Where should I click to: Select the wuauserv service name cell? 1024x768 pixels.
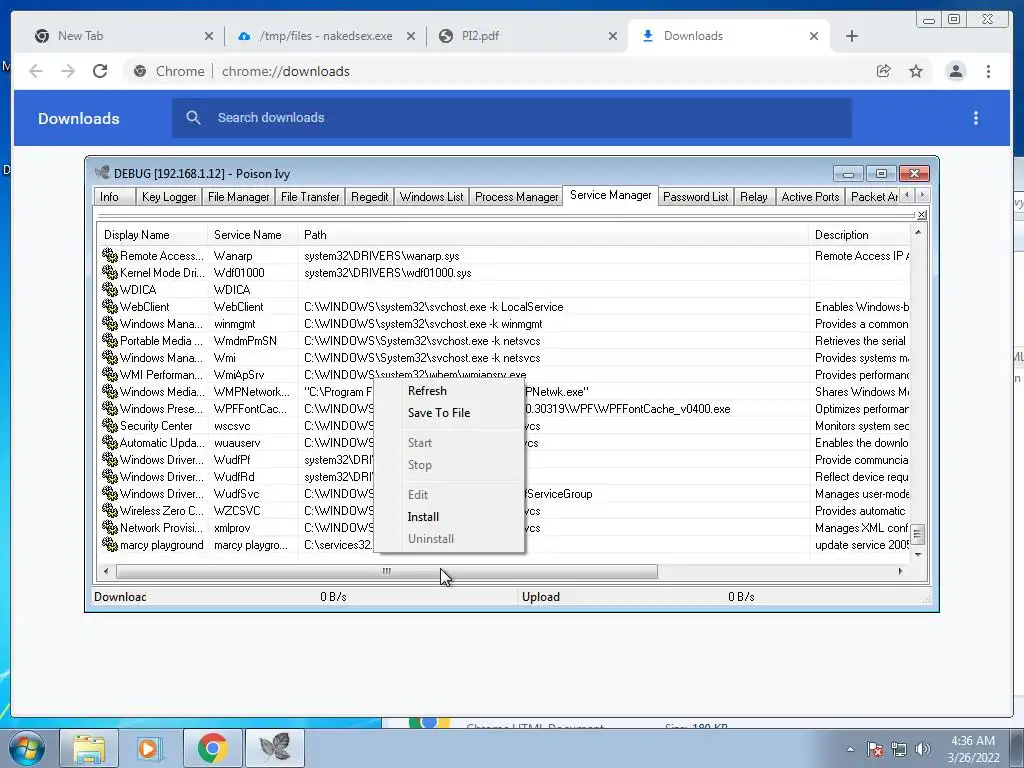[237, 443]
